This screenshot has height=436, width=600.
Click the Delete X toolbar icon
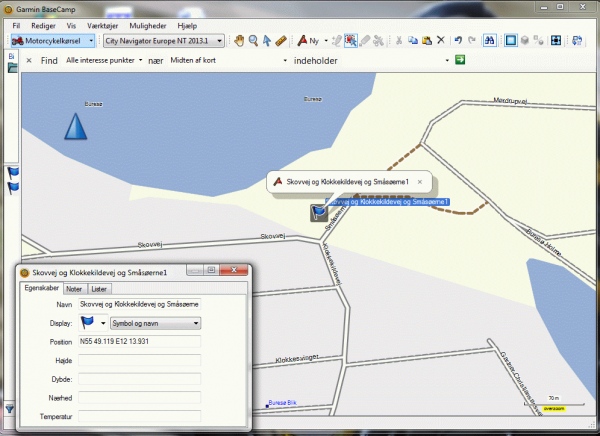[441, 40]
